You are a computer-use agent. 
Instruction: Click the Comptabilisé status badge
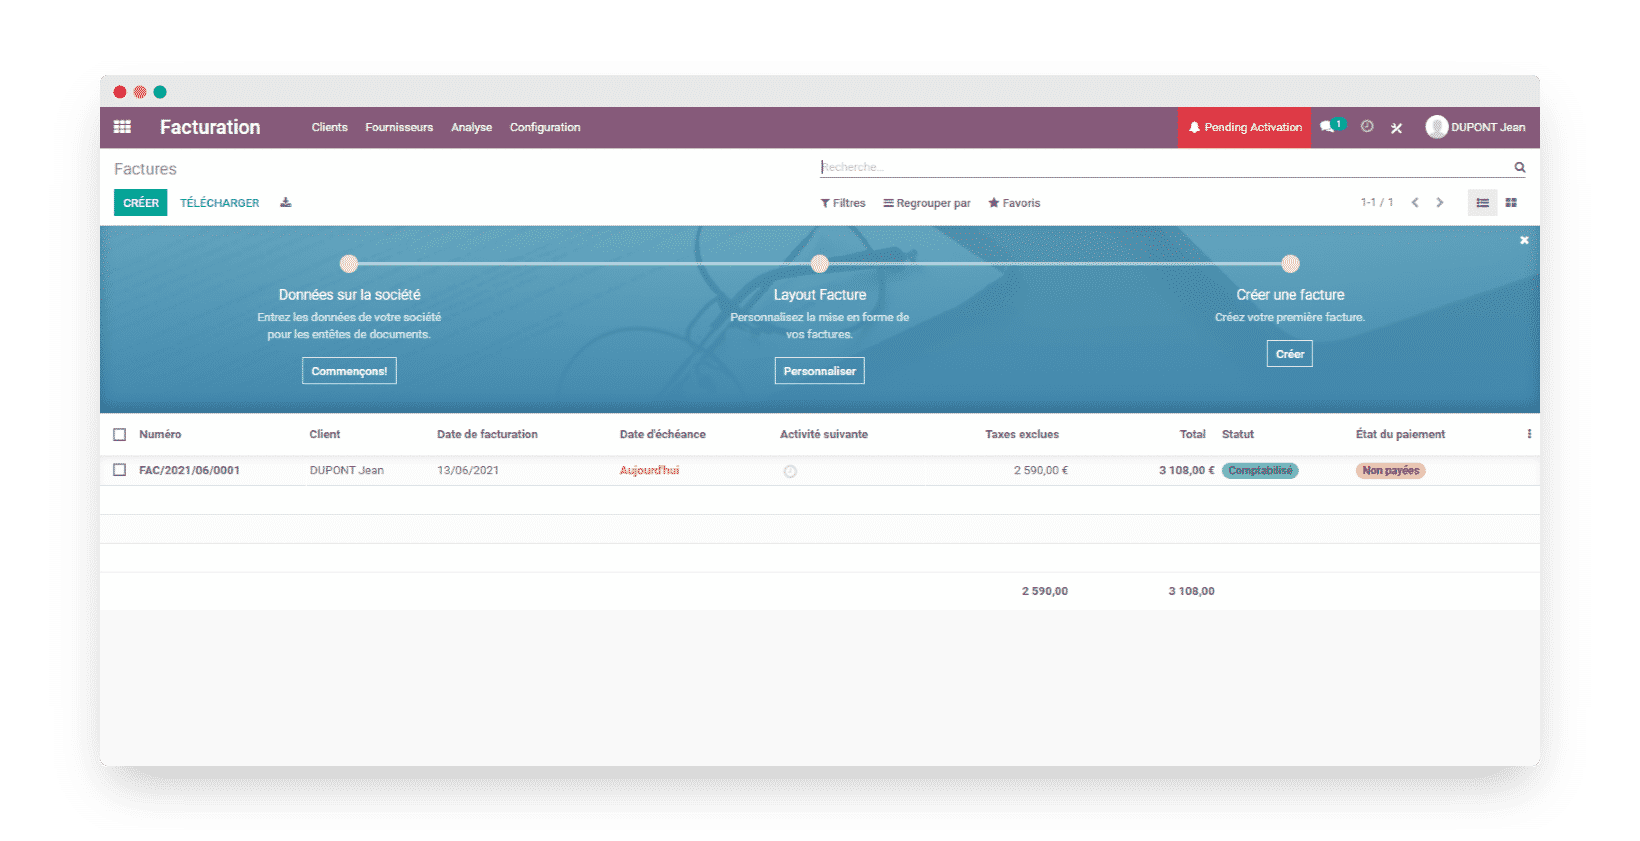point(1260,471)
